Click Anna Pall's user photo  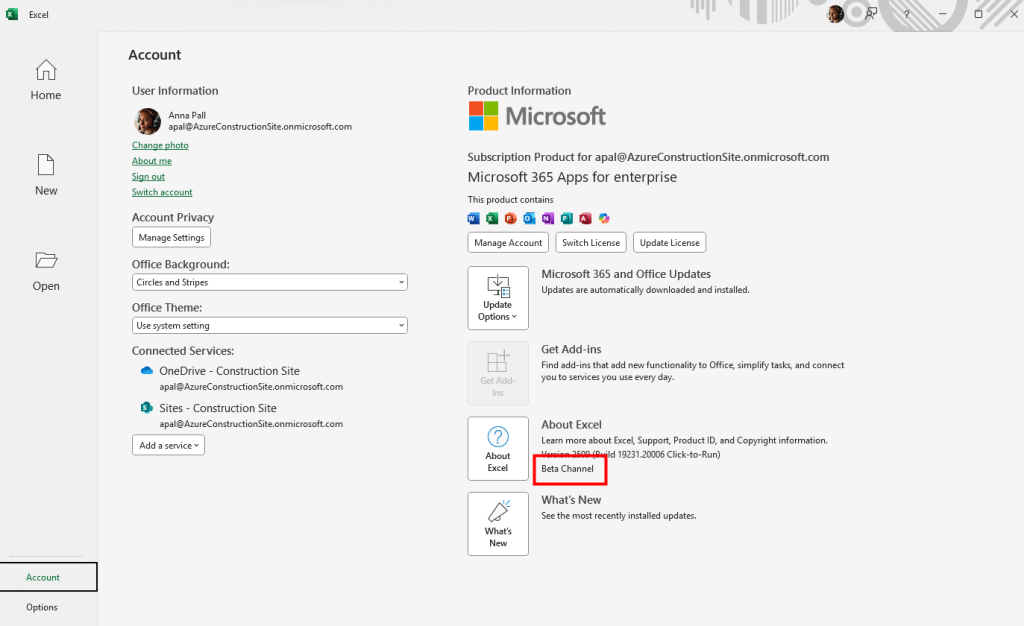[x=148, y=121]
